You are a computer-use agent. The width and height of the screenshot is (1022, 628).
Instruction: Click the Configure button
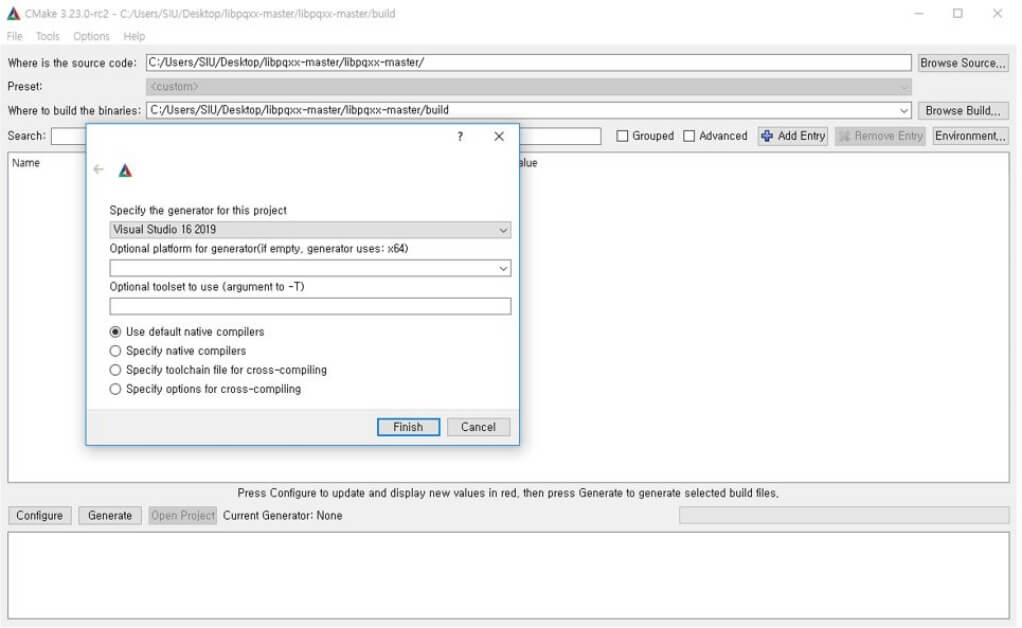[39, 515]
